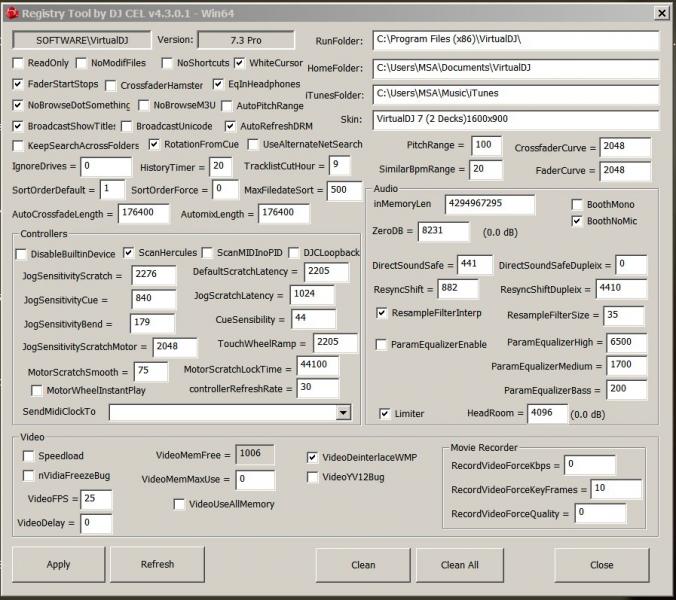The width and height of the screenshot is (676, 600).
Task: Toggle ResampleFilterInterp checkbox
Action: 382,313
